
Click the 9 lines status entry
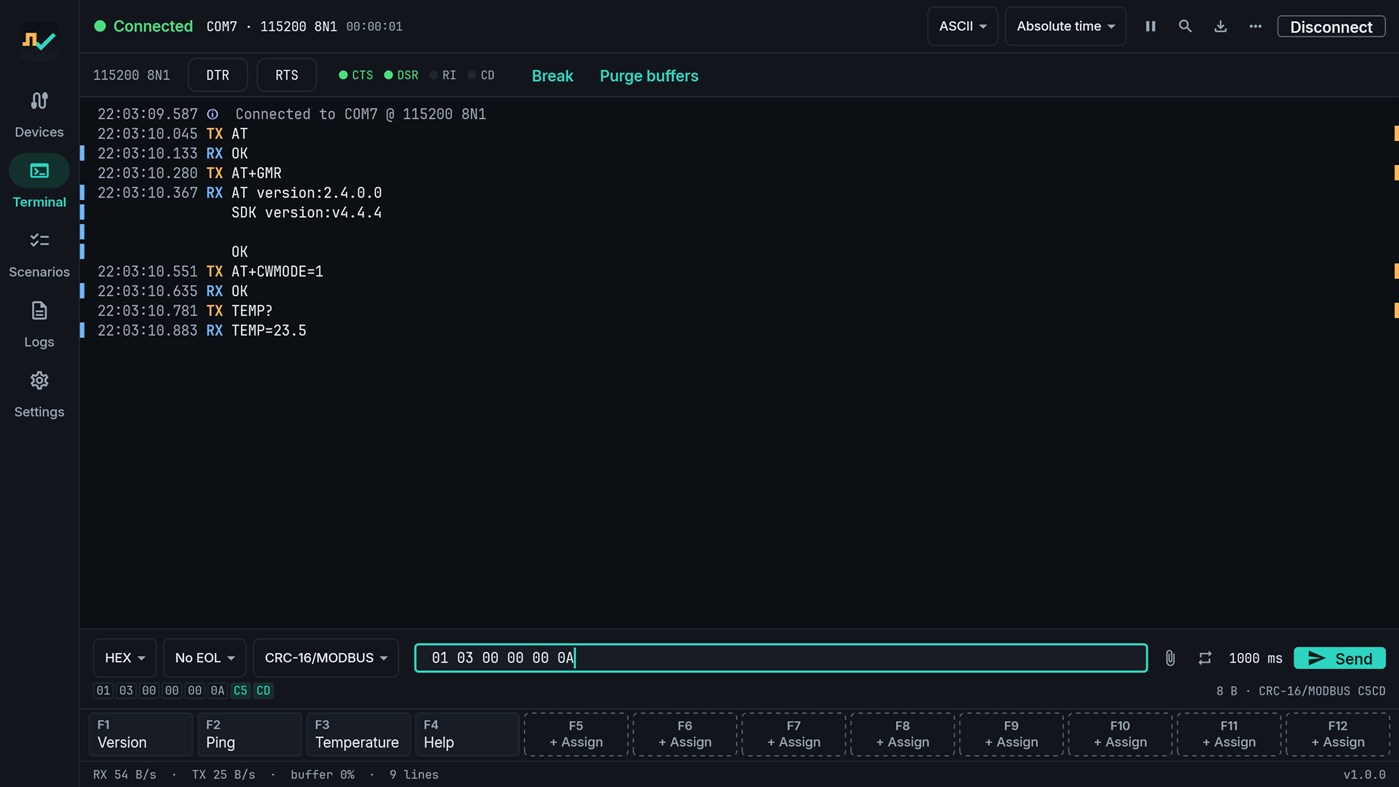pos(413,775)
